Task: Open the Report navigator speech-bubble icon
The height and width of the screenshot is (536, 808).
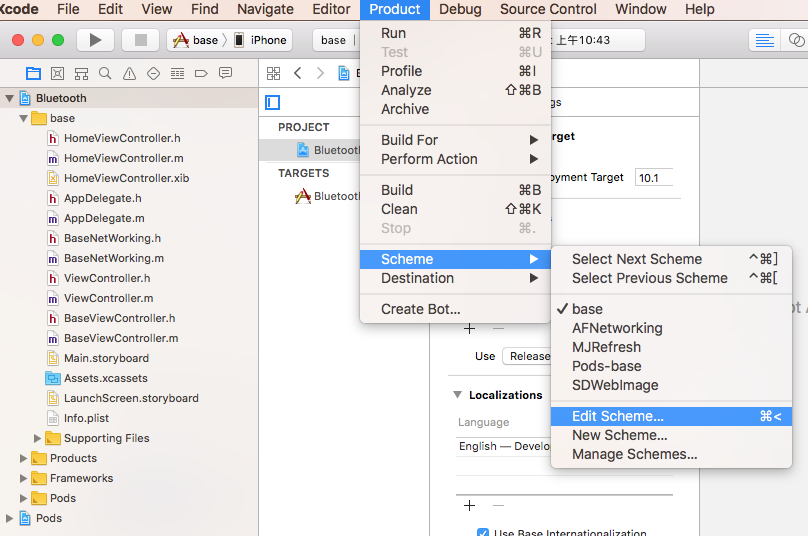Action: coord(225,73)
